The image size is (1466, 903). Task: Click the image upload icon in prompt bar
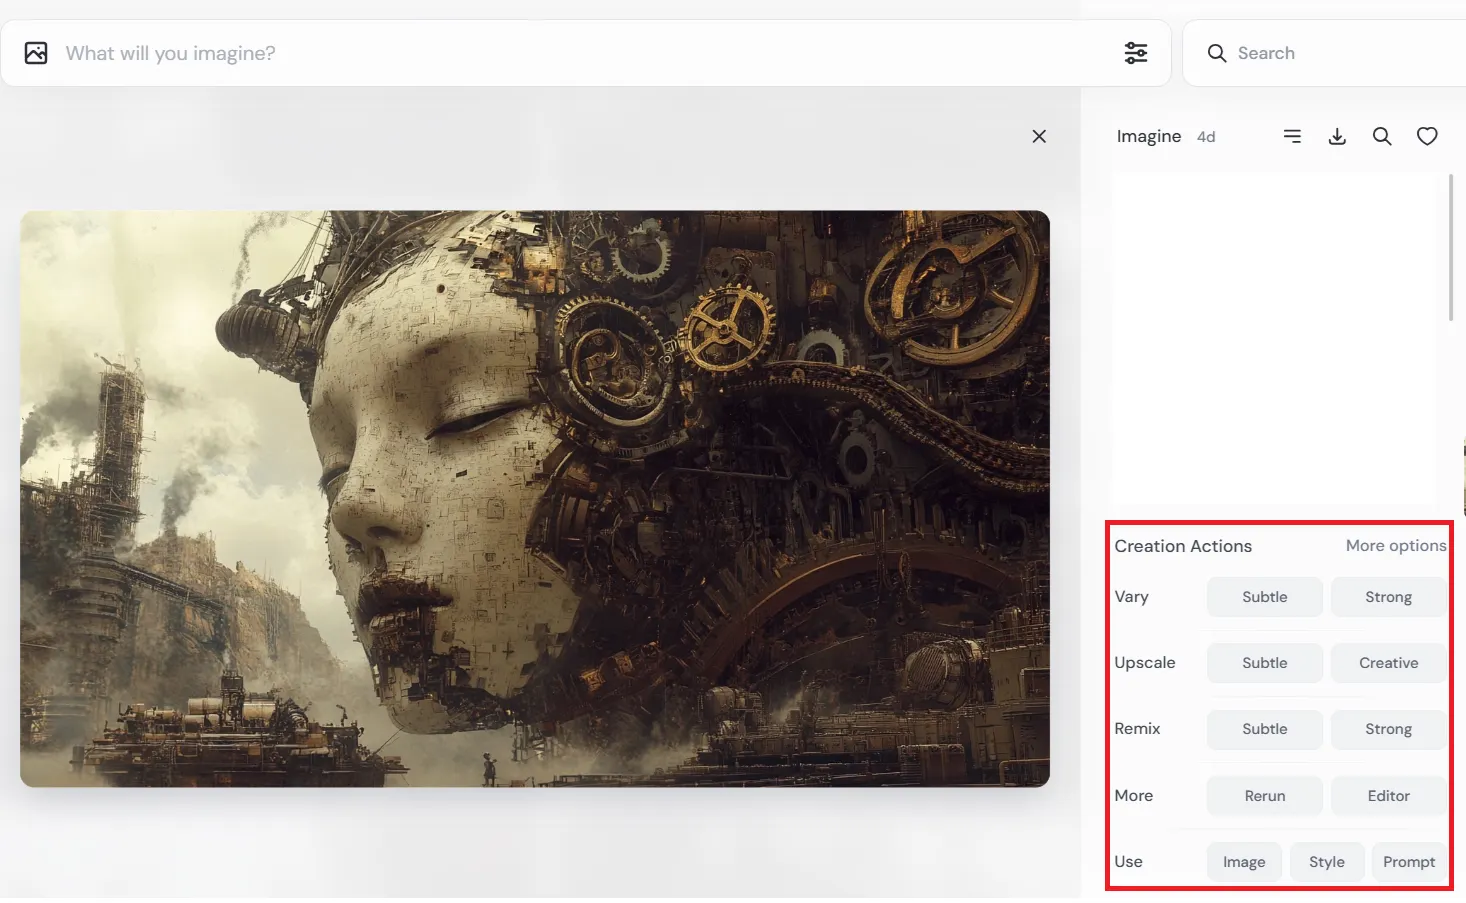point(36,53)
